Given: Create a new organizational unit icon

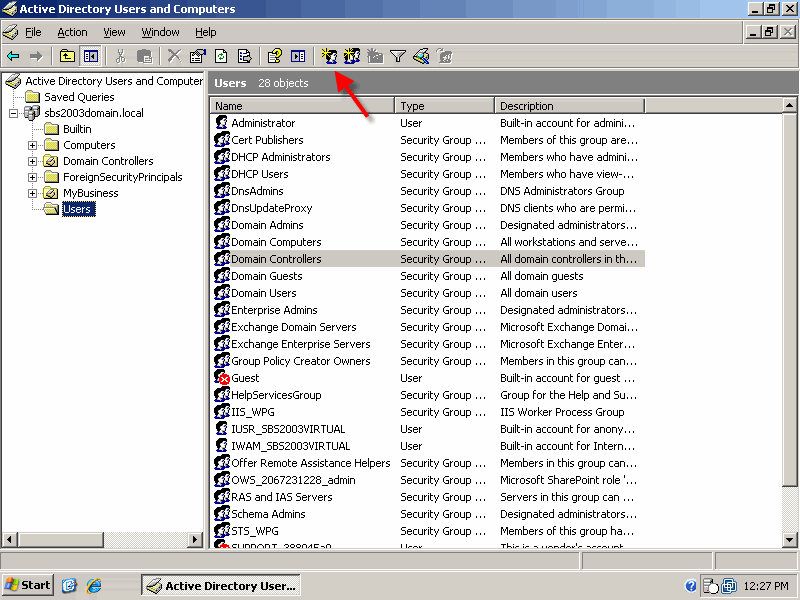Looking at the screenshot, I should click(x=375, y=56).
